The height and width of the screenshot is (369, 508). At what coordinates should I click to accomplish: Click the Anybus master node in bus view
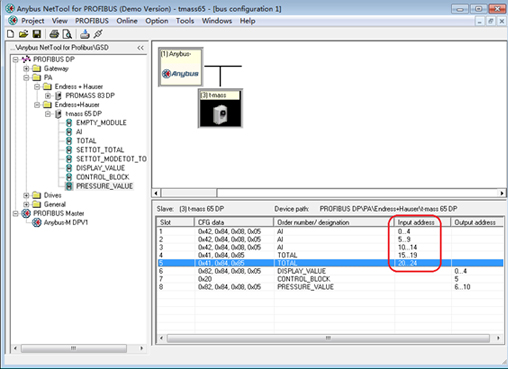(180, 67)
